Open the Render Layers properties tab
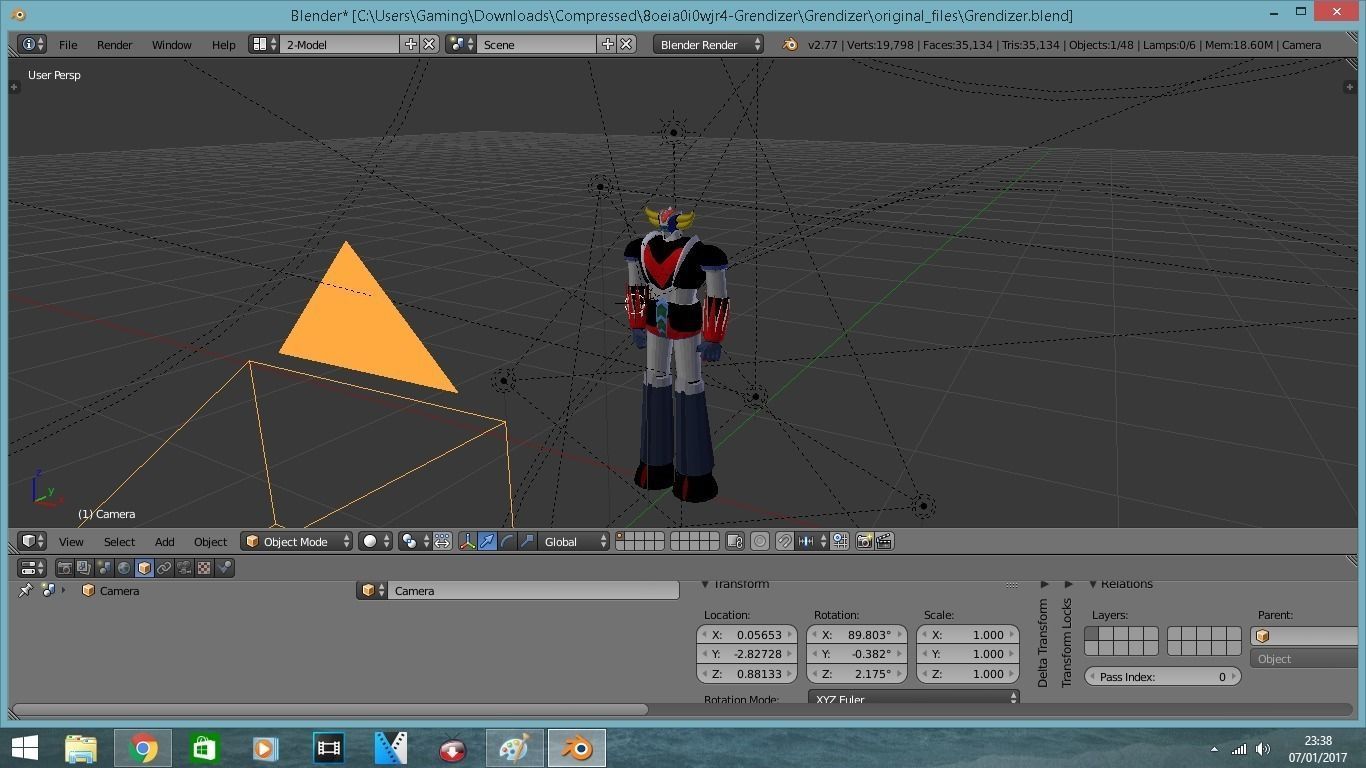 tap(84, 568)
